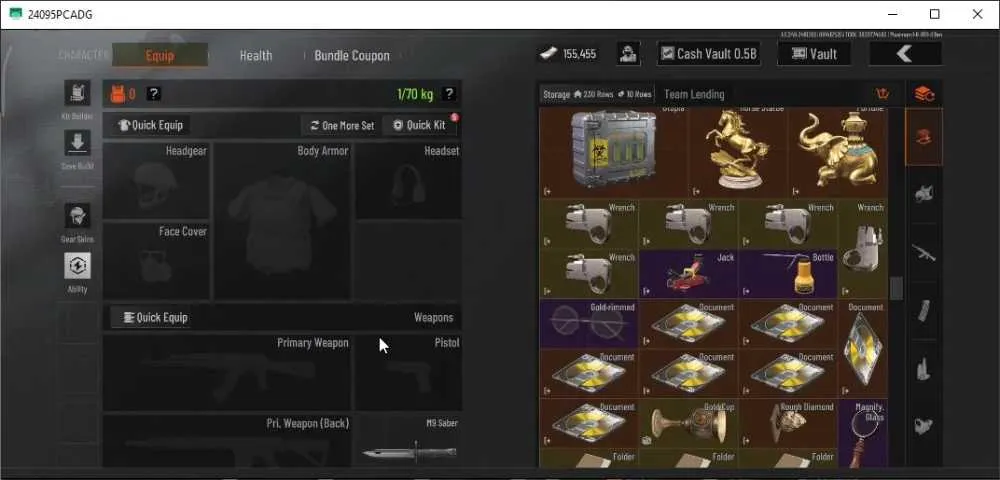
Task: Switch to the Health tab
Action: coord(256,56)
